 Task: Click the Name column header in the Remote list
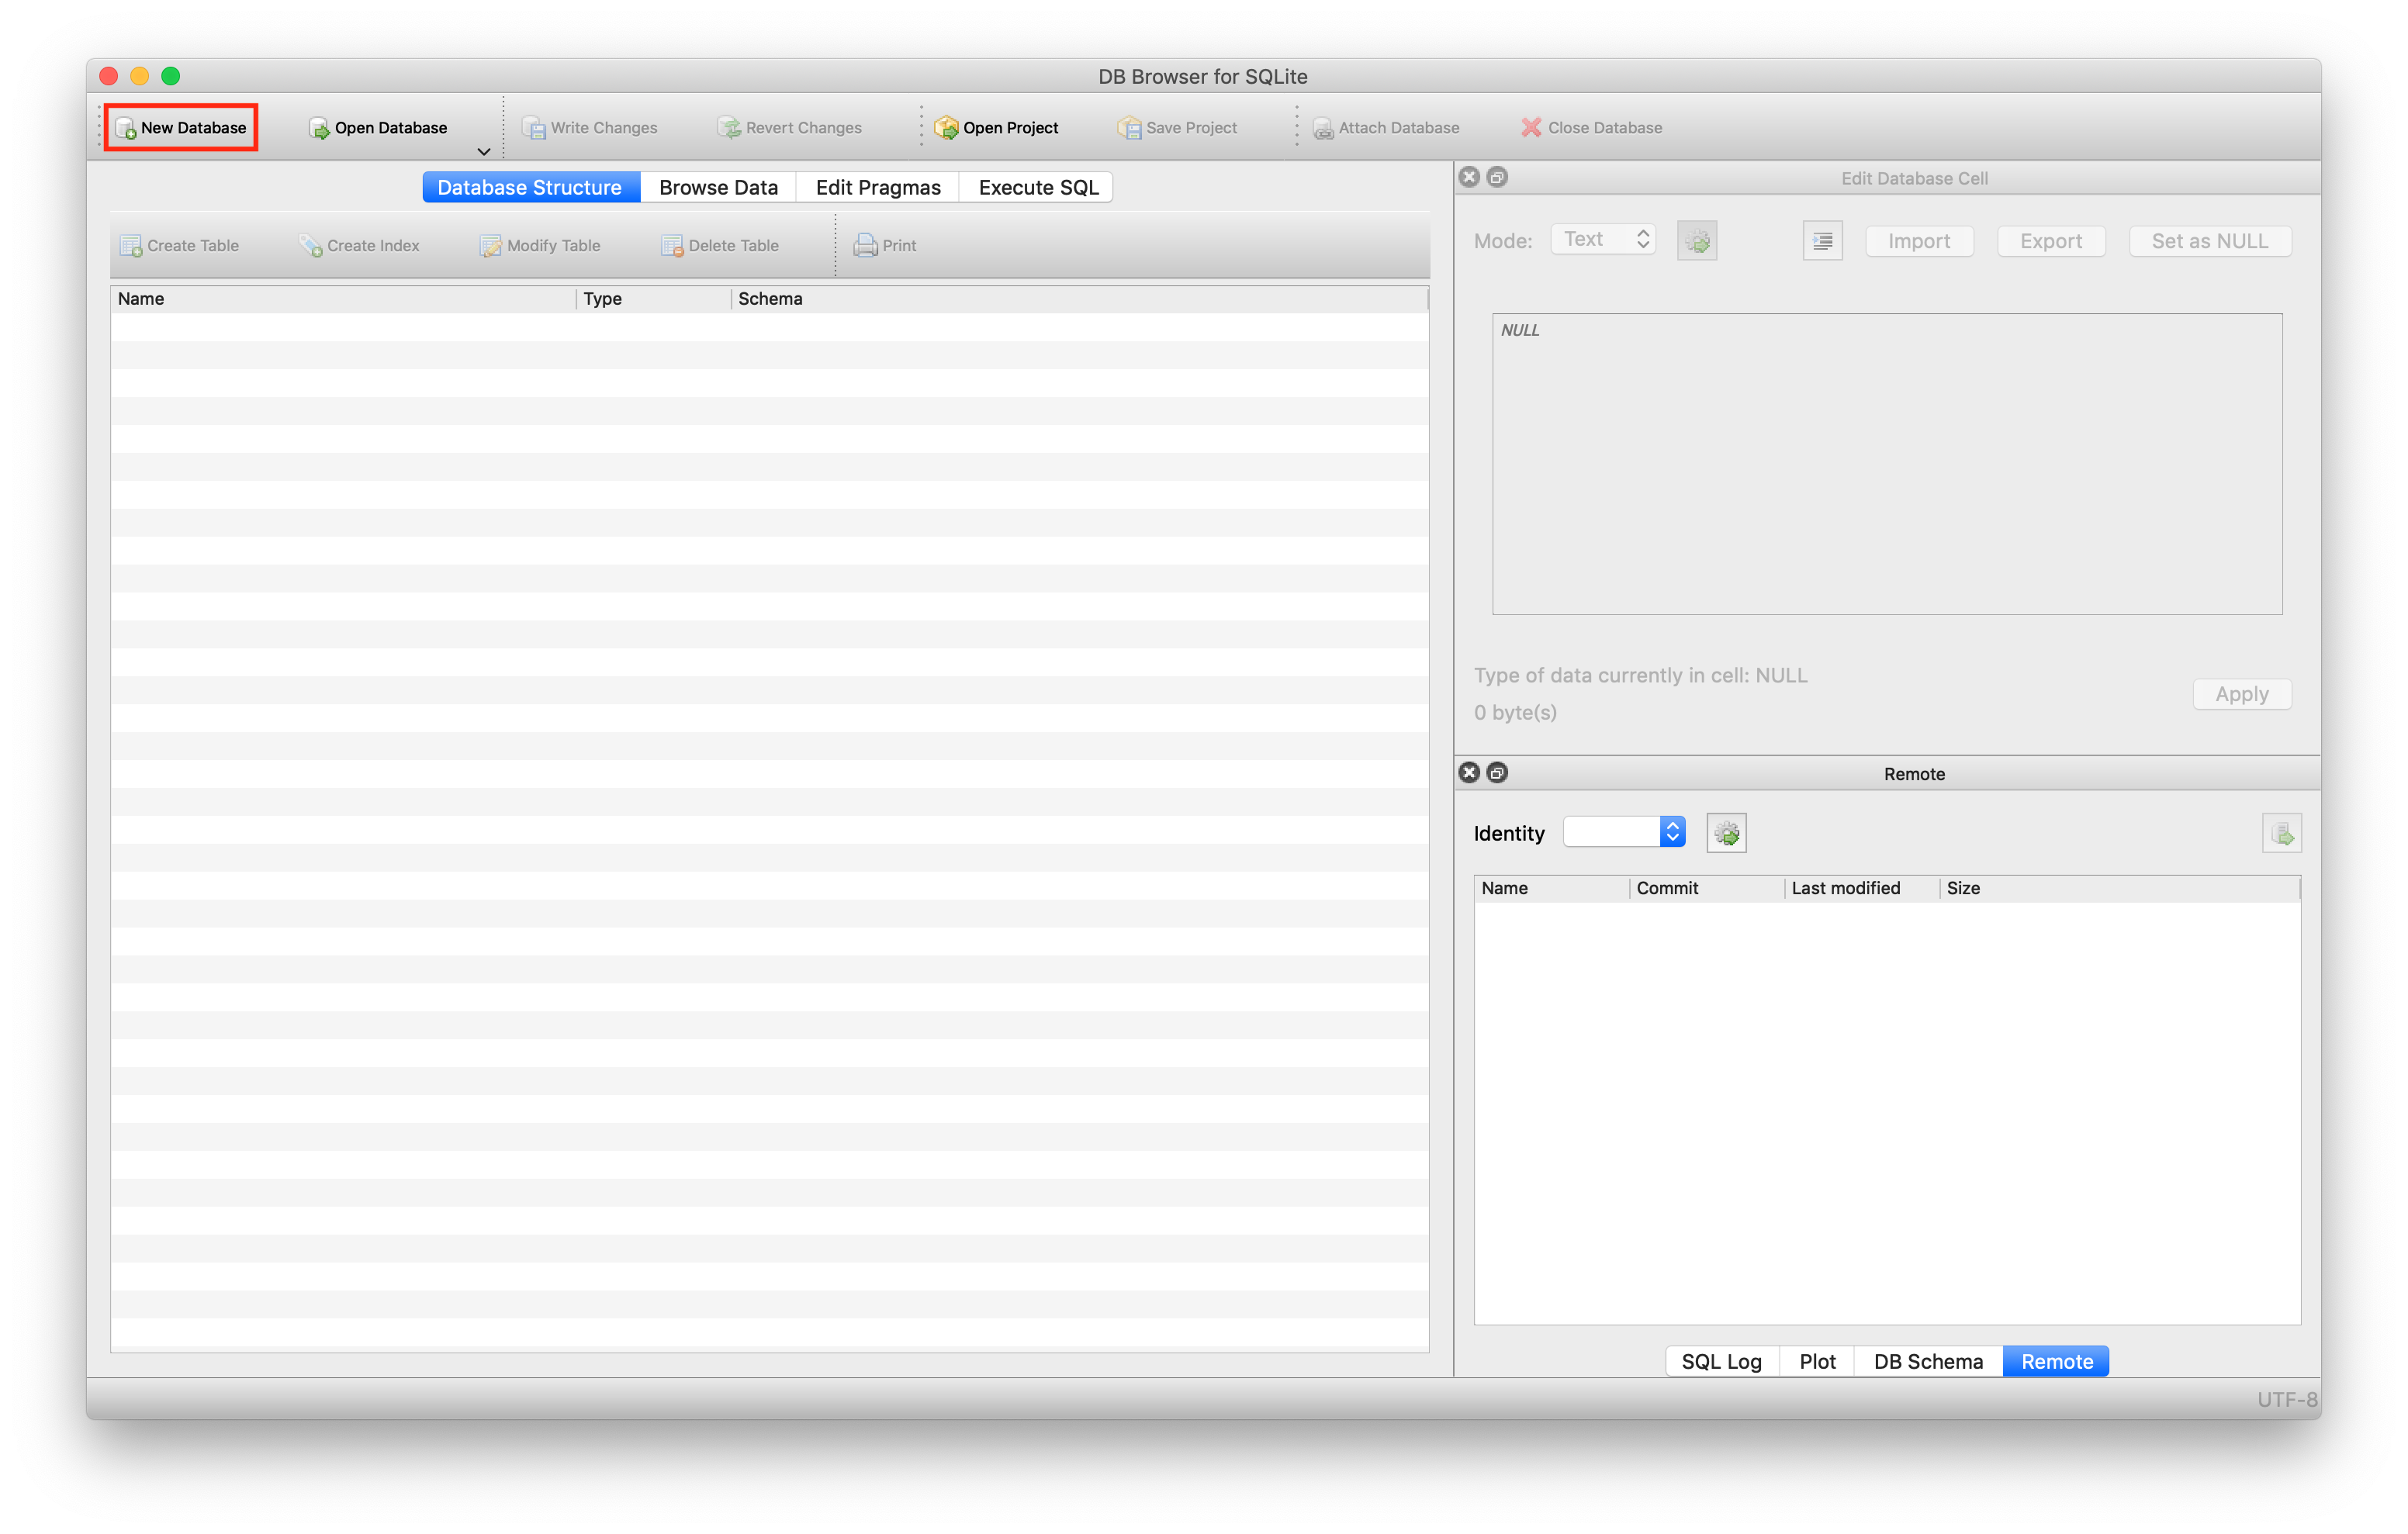click(1552, 888)
